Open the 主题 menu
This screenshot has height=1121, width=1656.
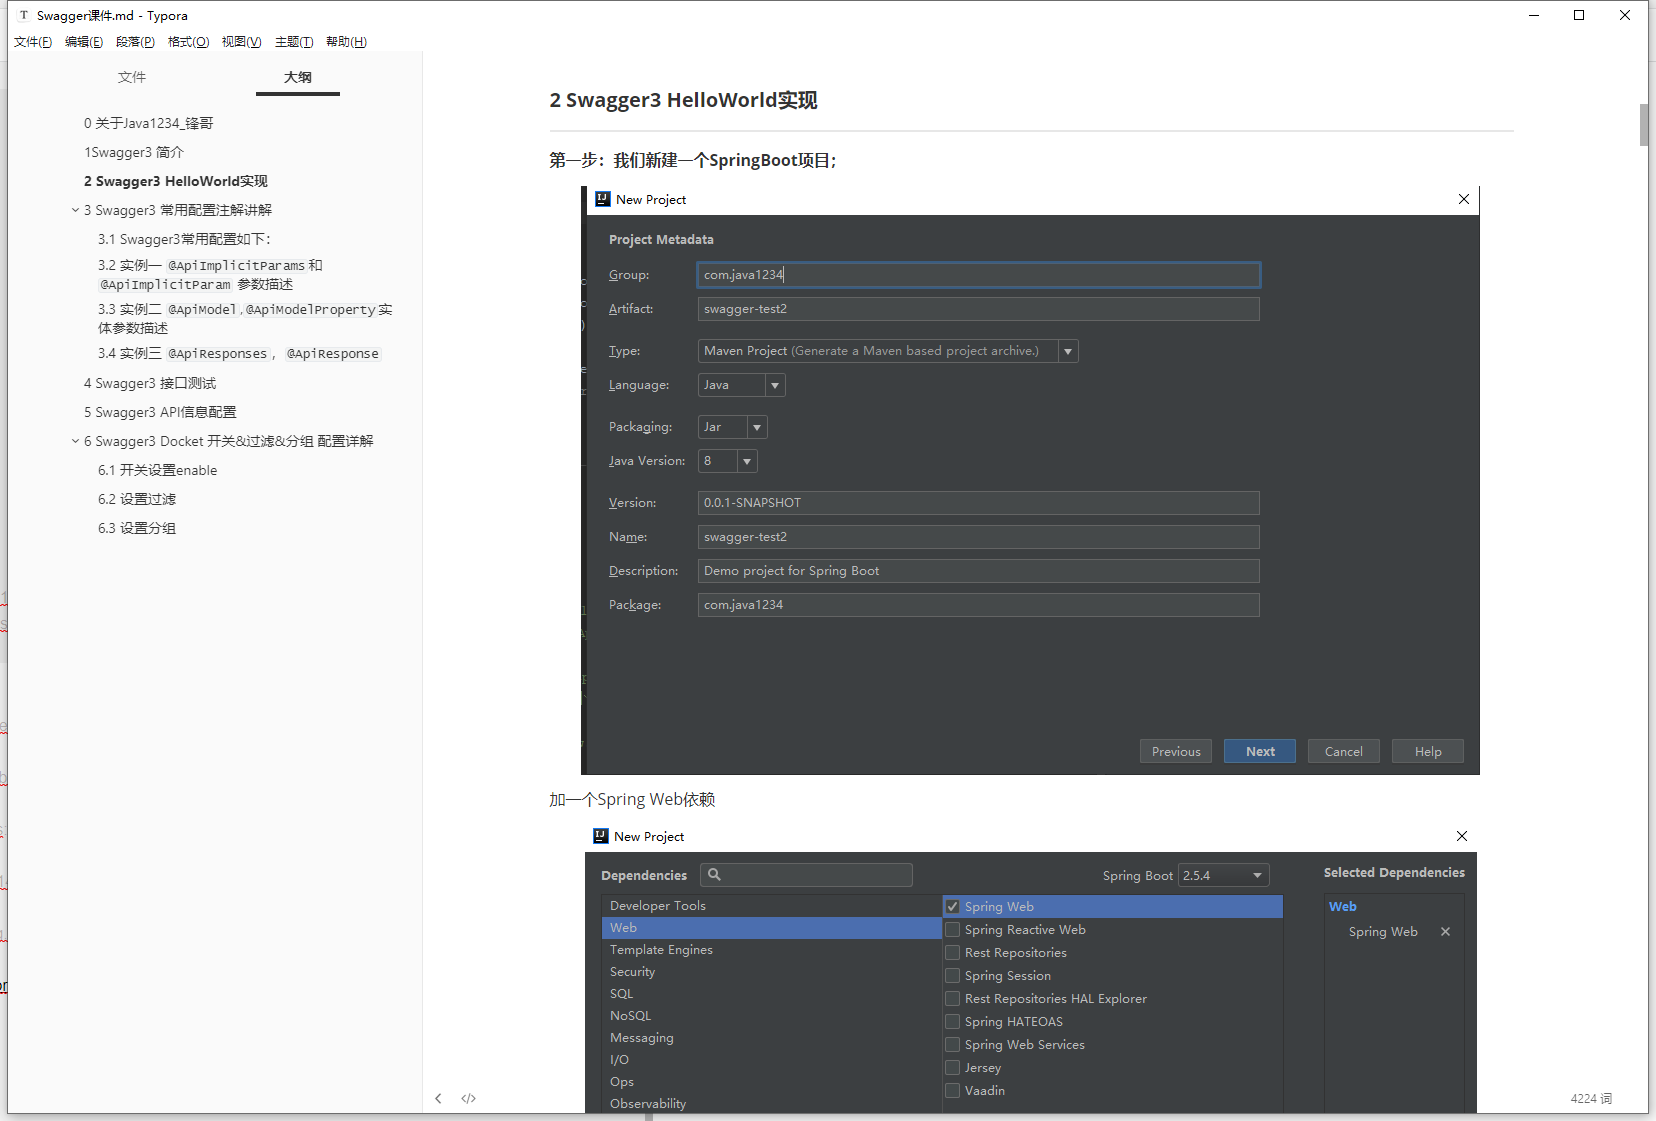294,42
